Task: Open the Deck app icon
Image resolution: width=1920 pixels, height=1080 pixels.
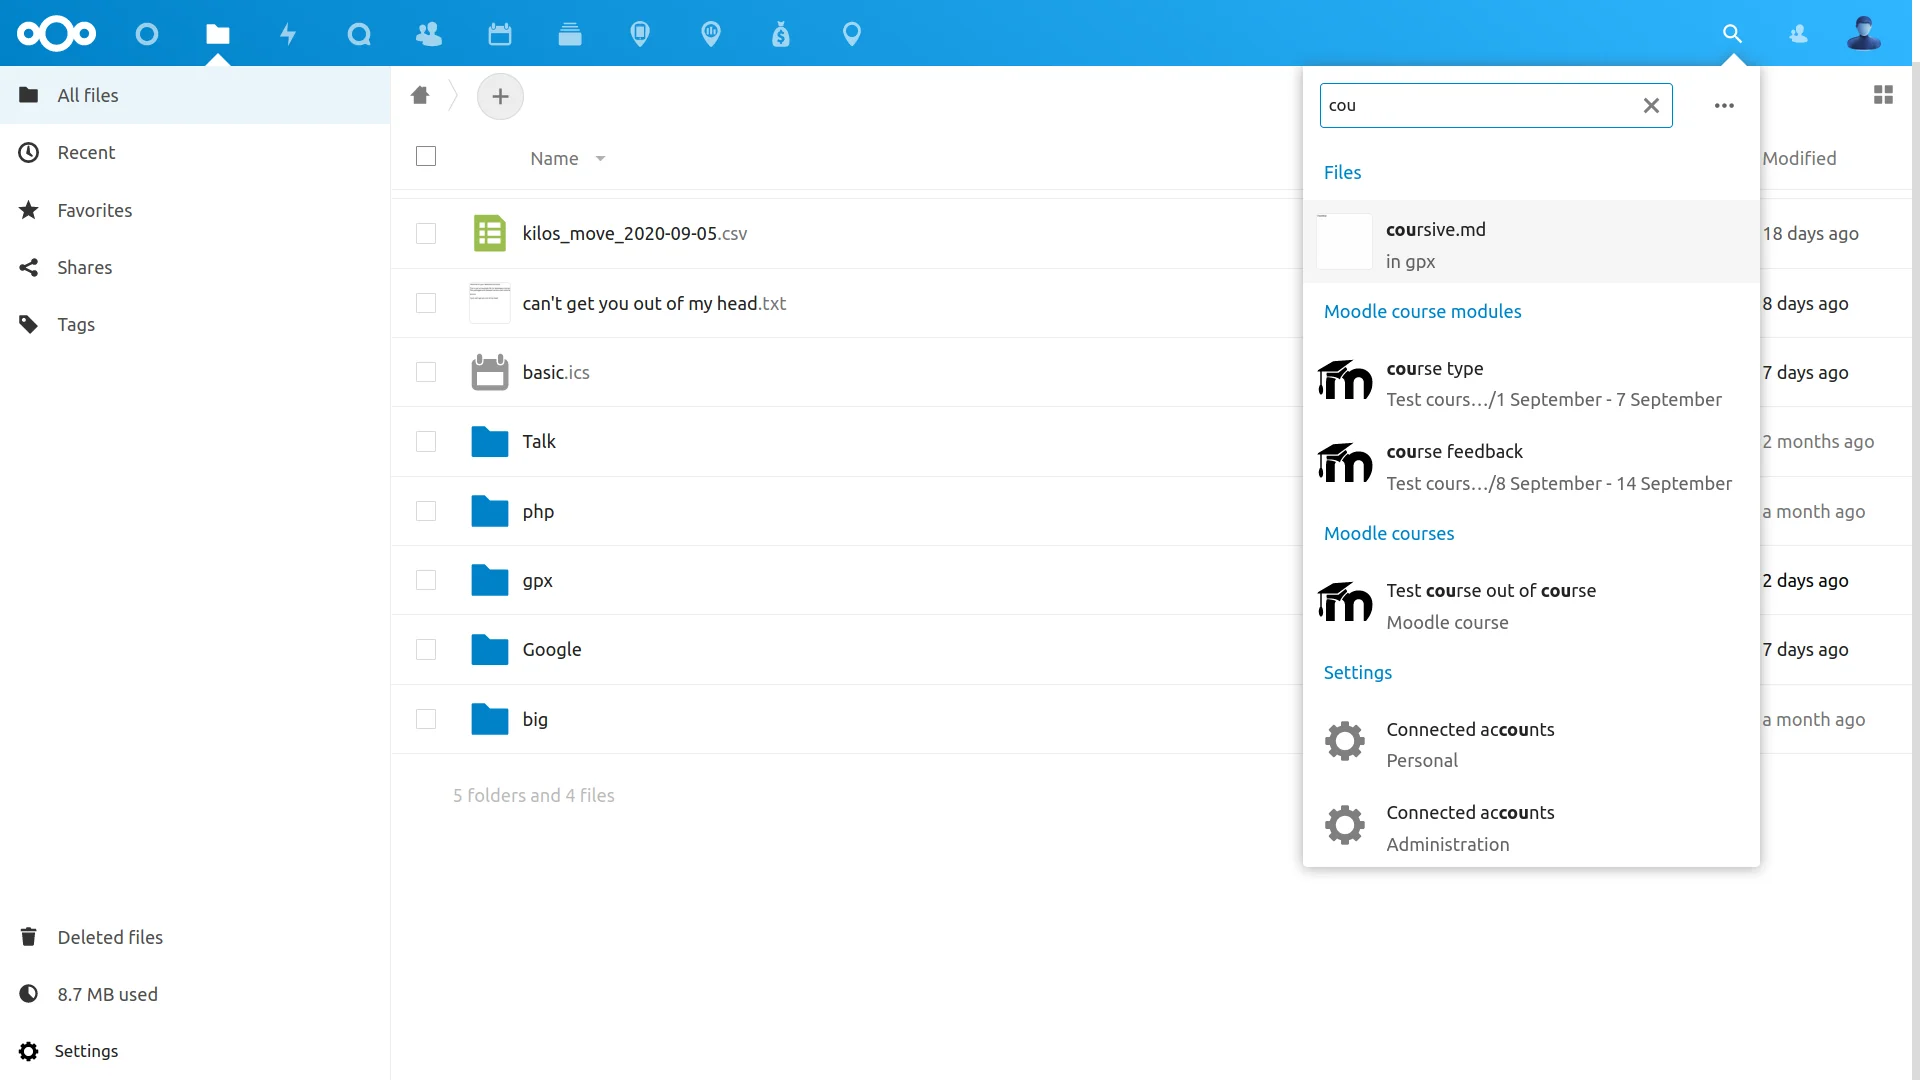Action: click(570, 34)
